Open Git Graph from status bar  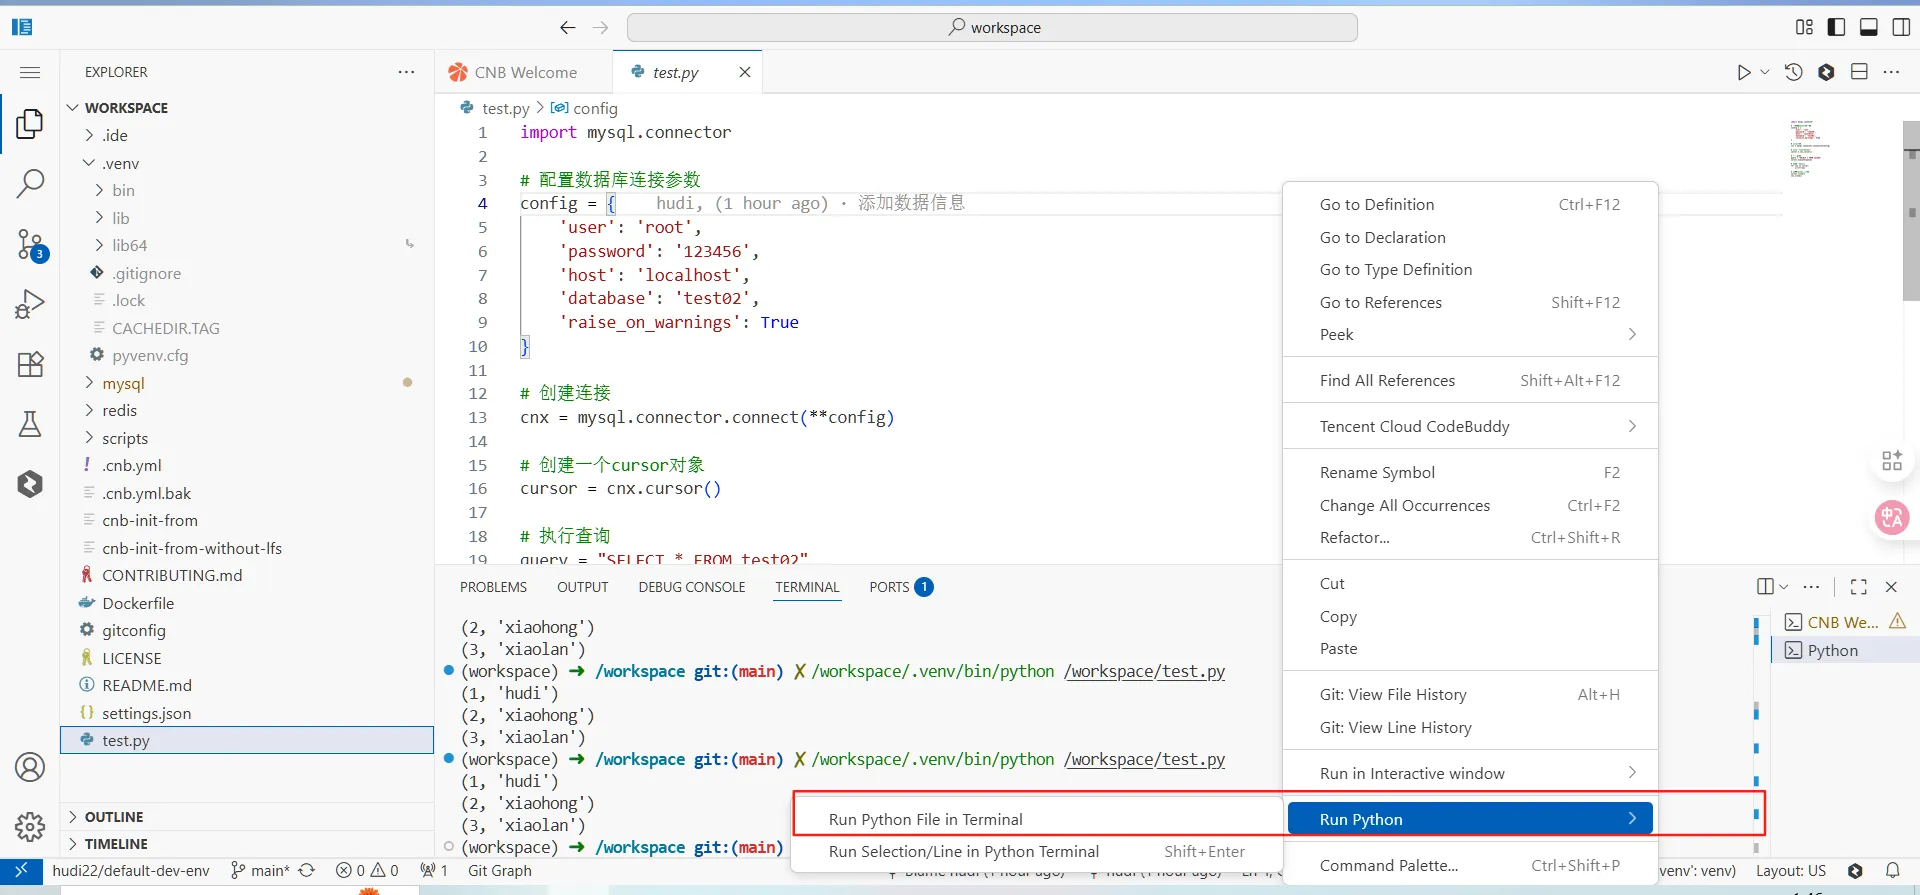500,871
